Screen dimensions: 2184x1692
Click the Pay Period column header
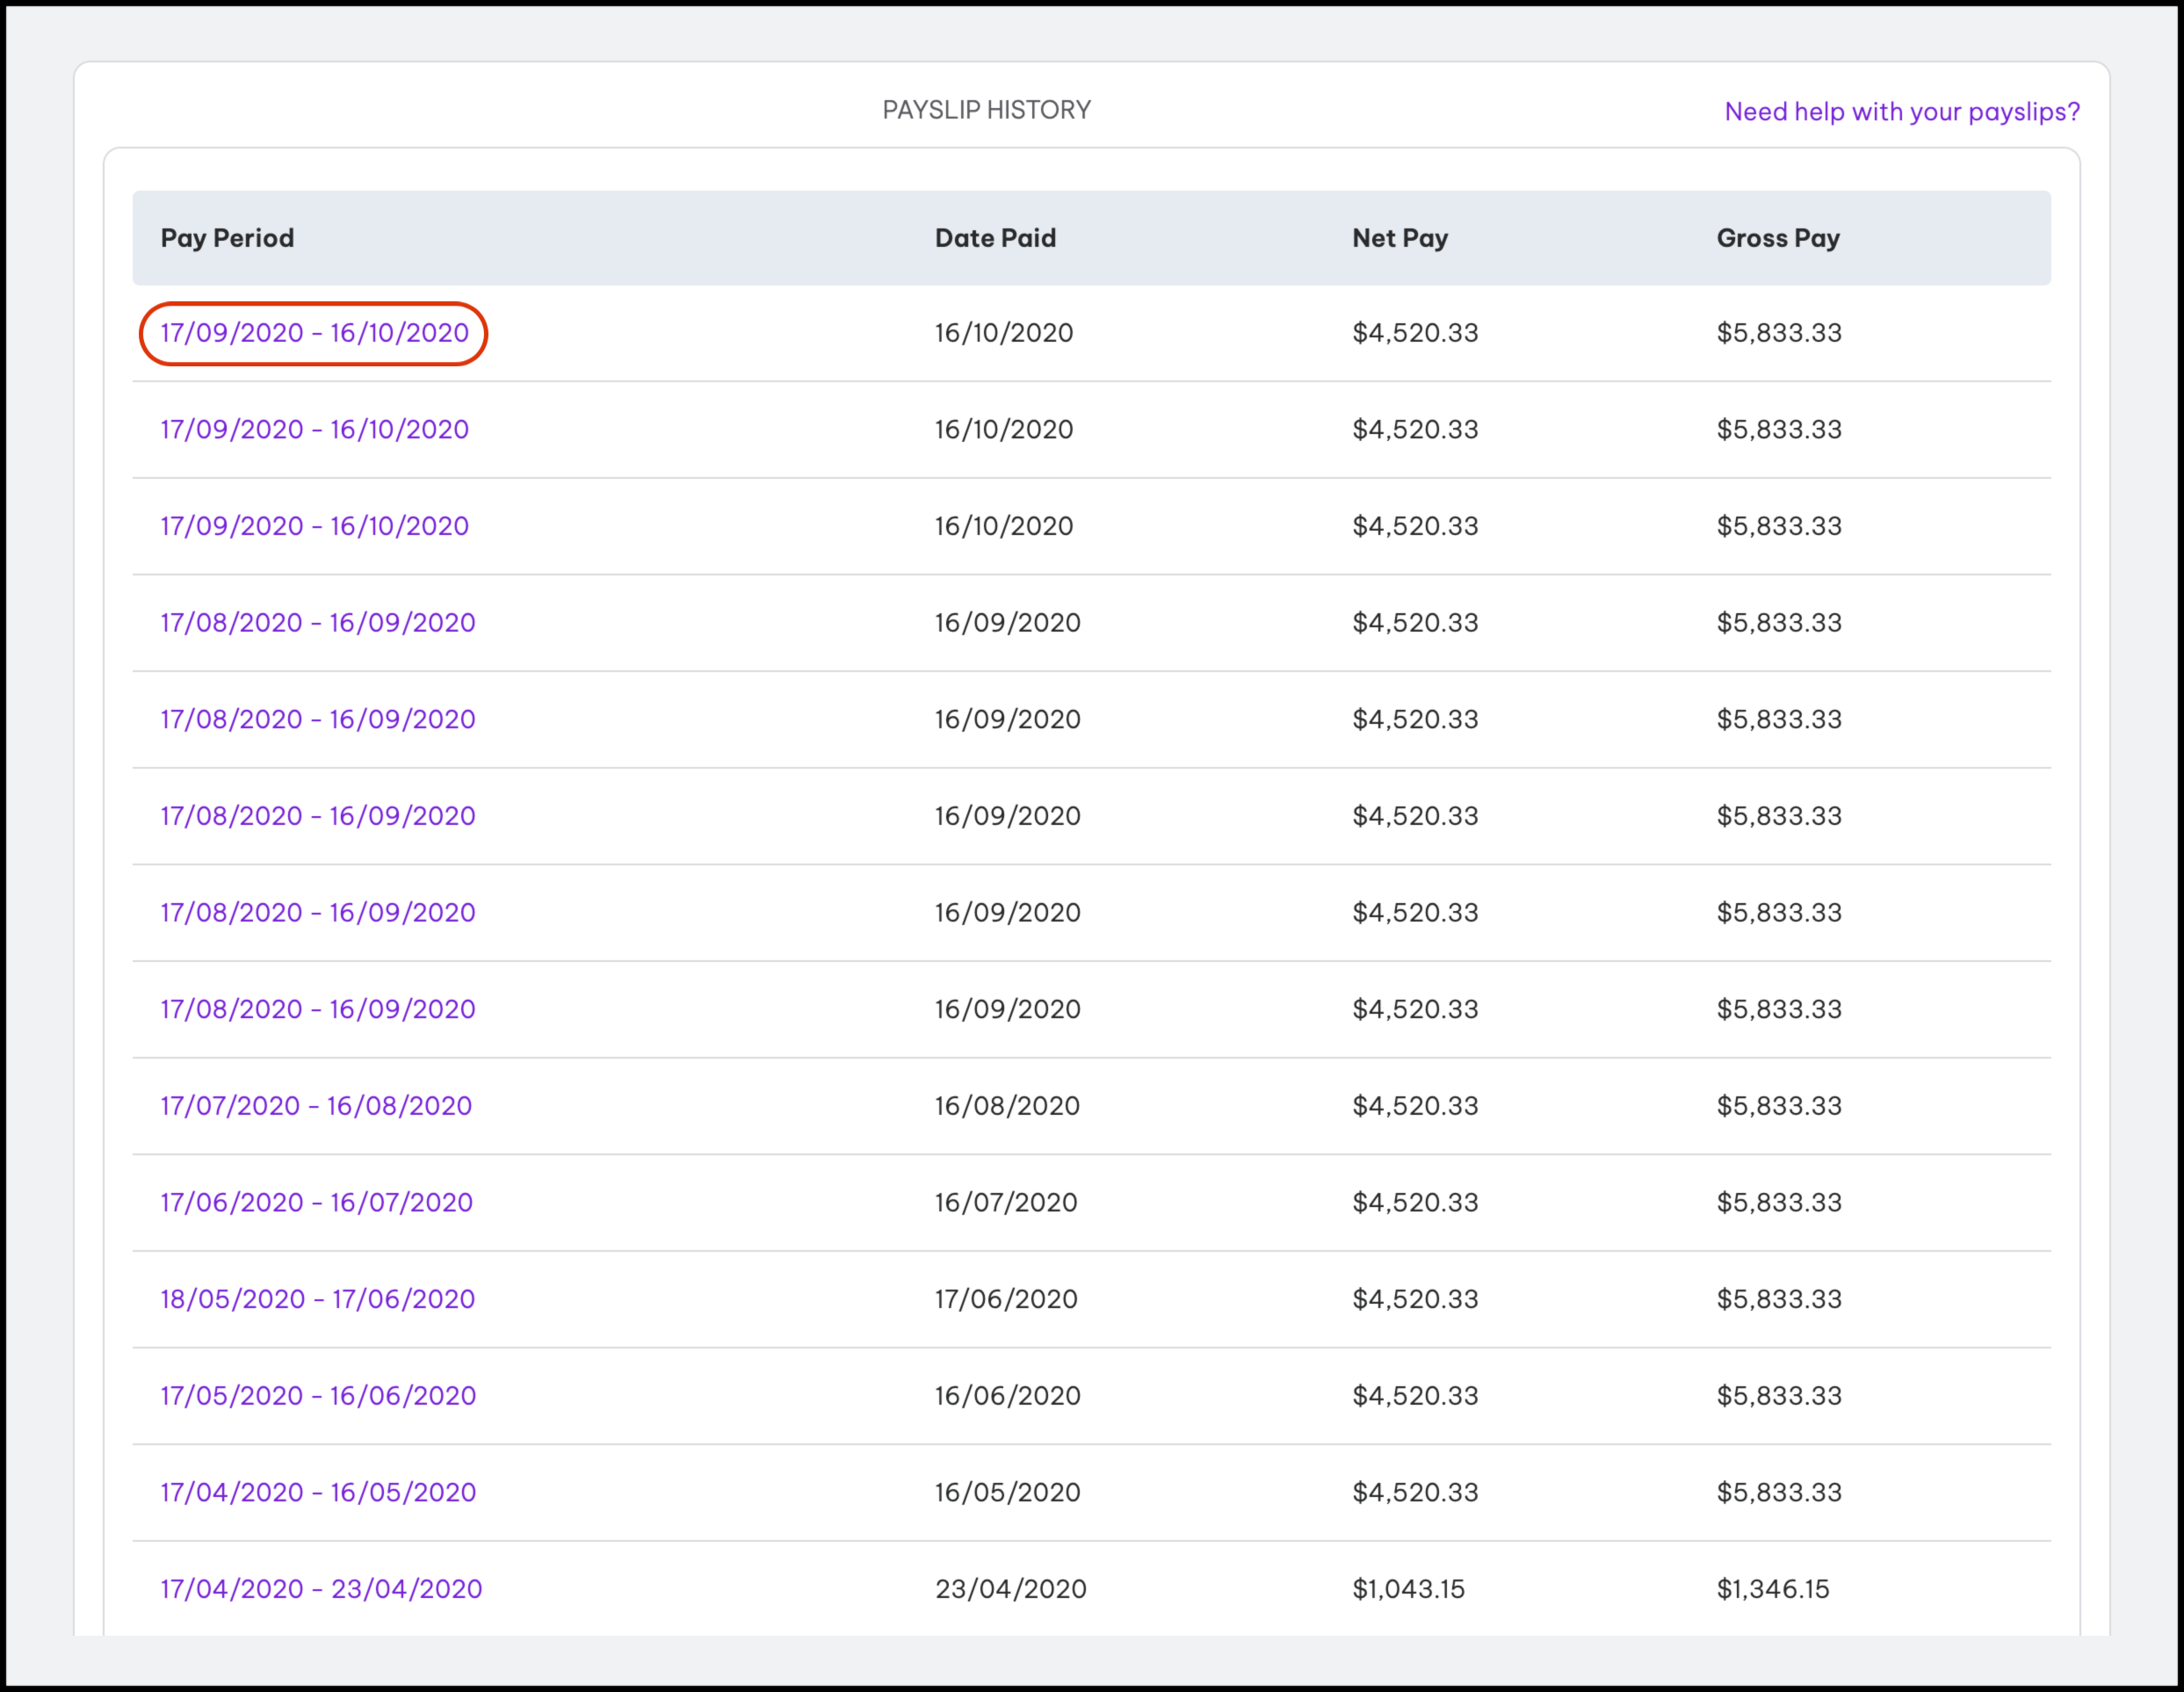click(227, 238)
